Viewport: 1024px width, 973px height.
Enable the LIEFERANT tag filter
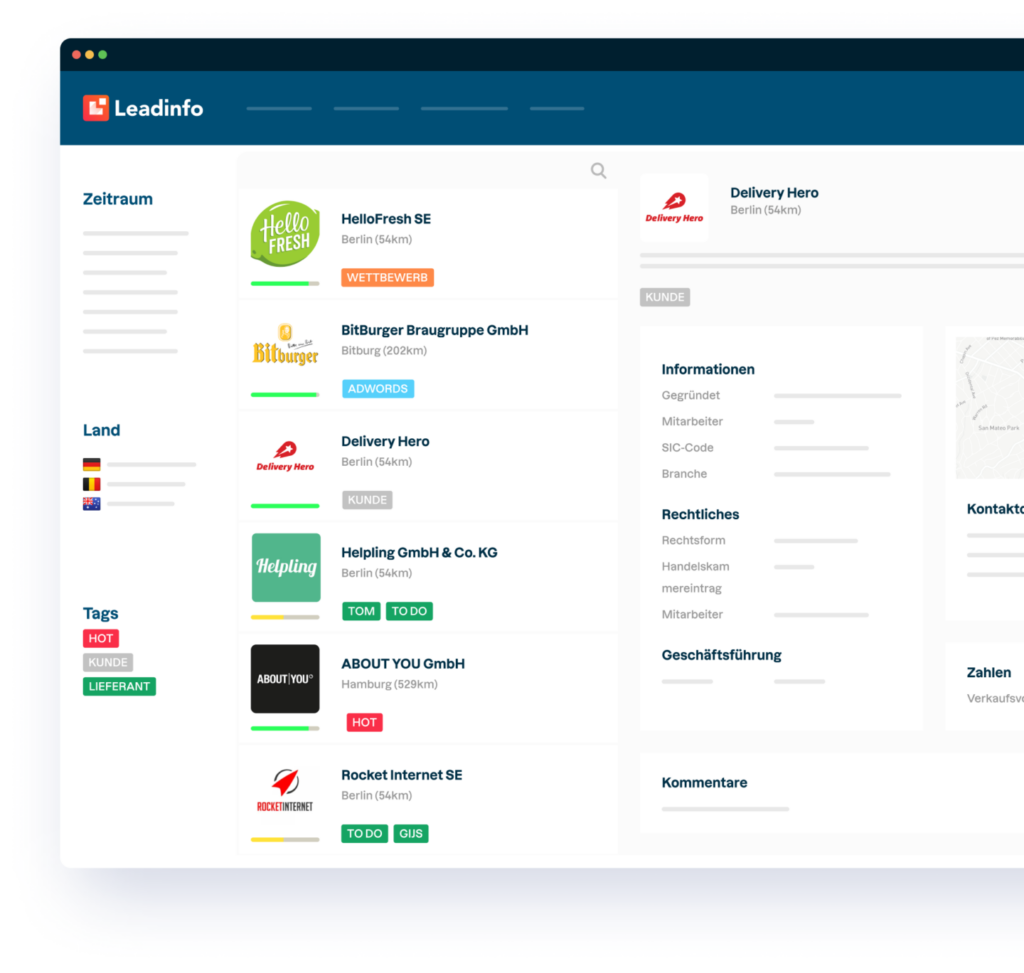coord(120,686)
